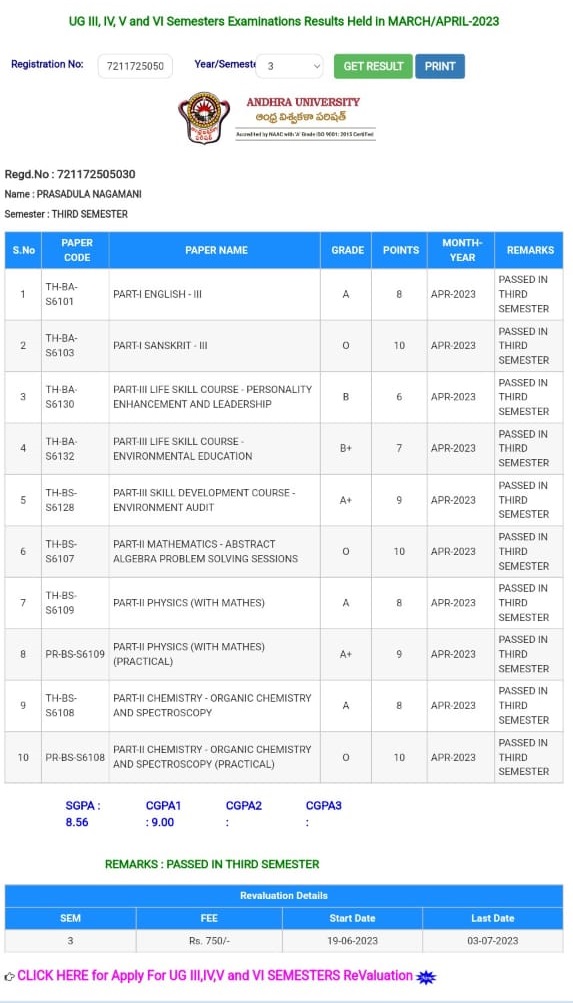Click the Andhra University emblem logo
The width and height of the screenshot is (573, 1003).
[204, 118]
